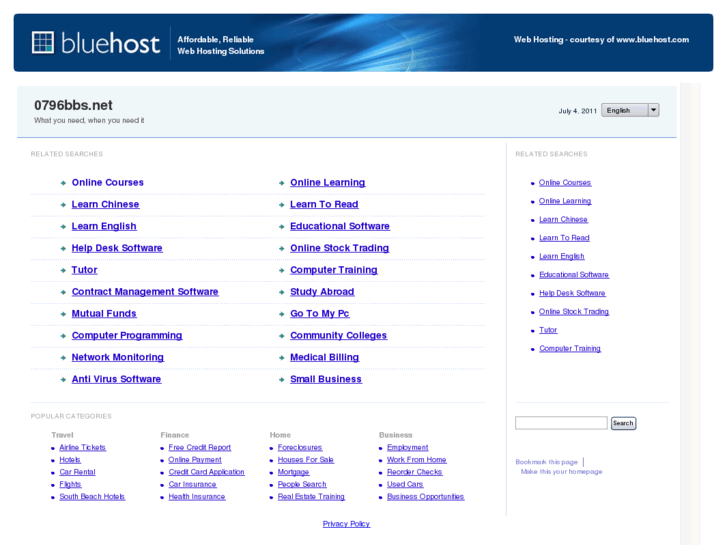Open the Learn English main link

pos(104,226)
